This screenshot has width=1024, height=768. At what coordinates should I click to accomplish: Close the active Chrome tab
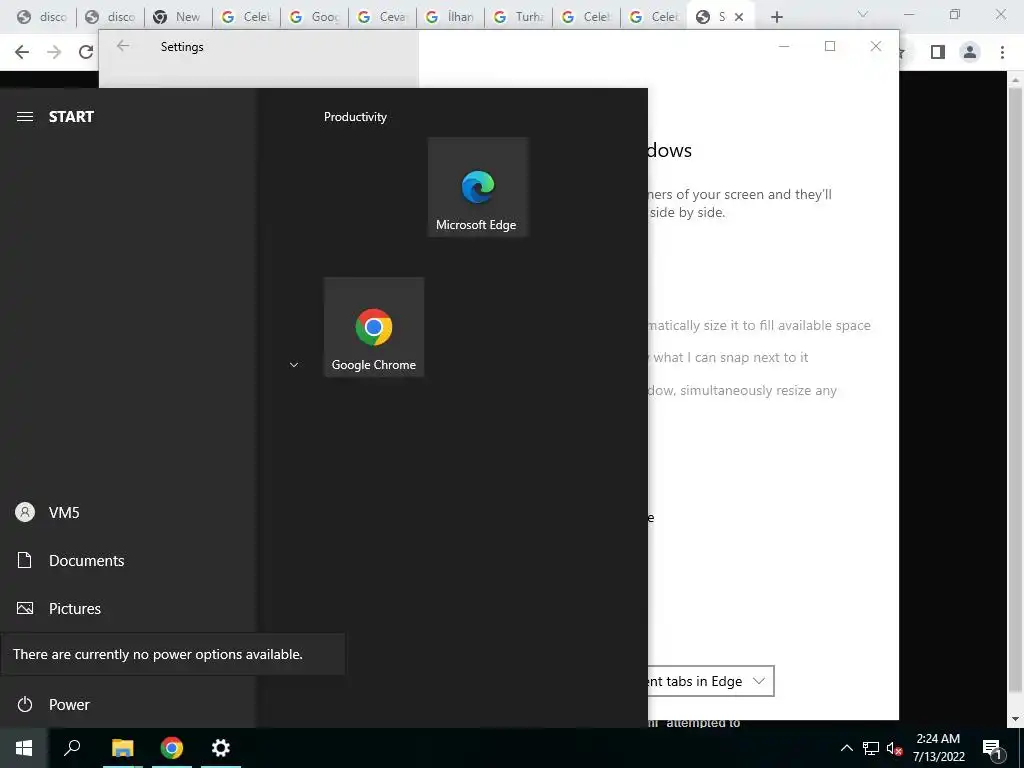(739, 17)
